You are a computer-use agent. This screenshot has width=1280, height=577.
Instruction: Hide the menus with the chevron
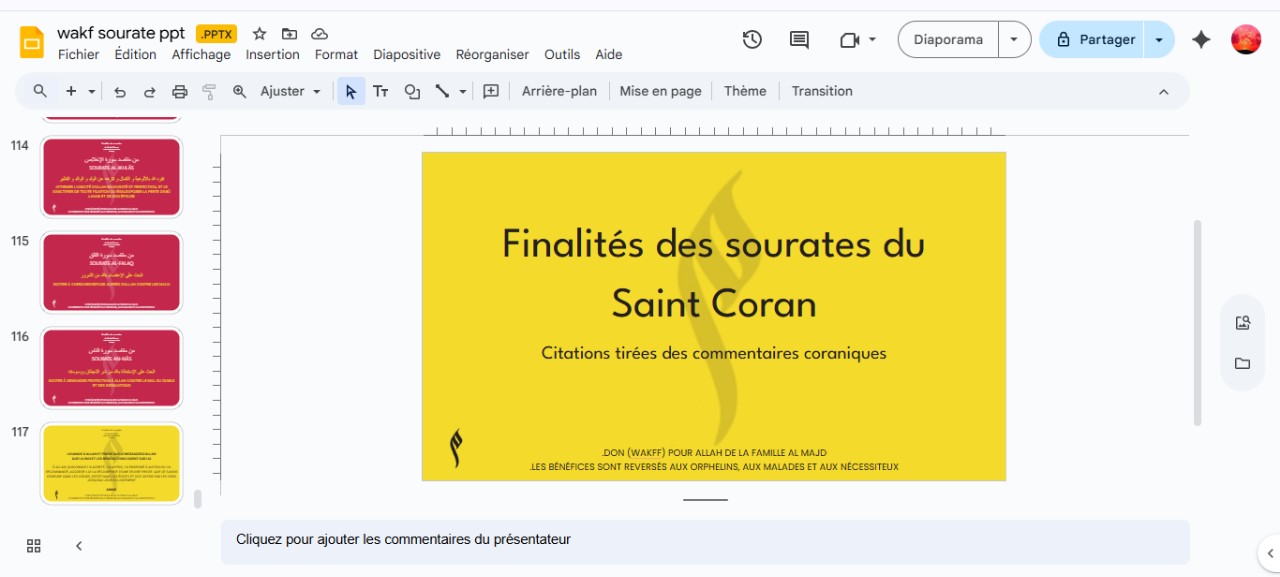click(x=1163, y=91)
